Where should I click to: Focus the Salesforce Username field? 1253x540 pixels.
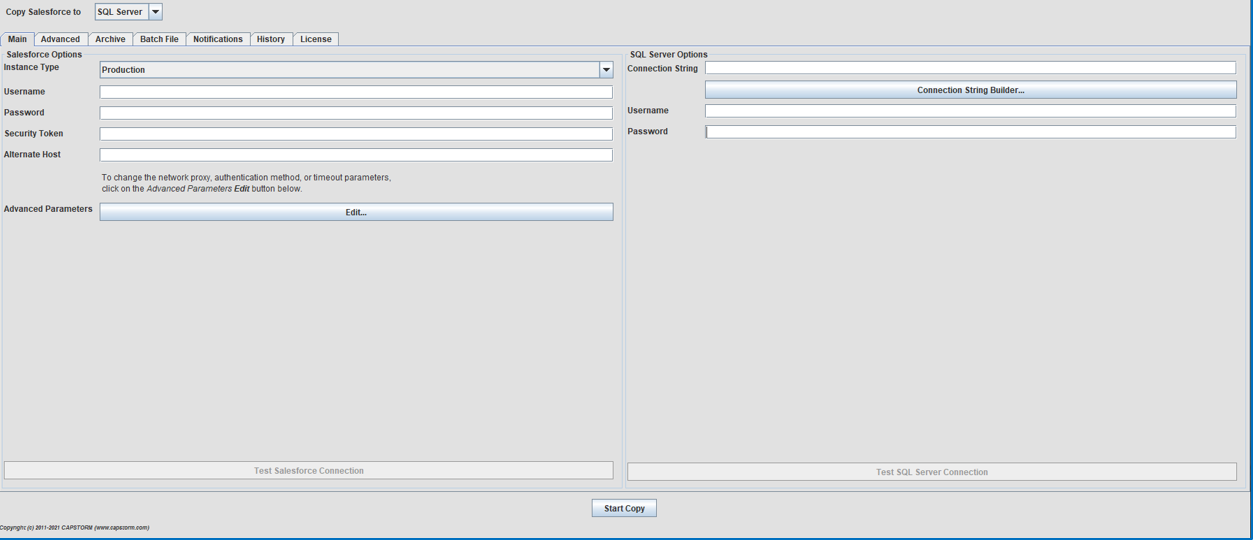[x=356, y=91]
